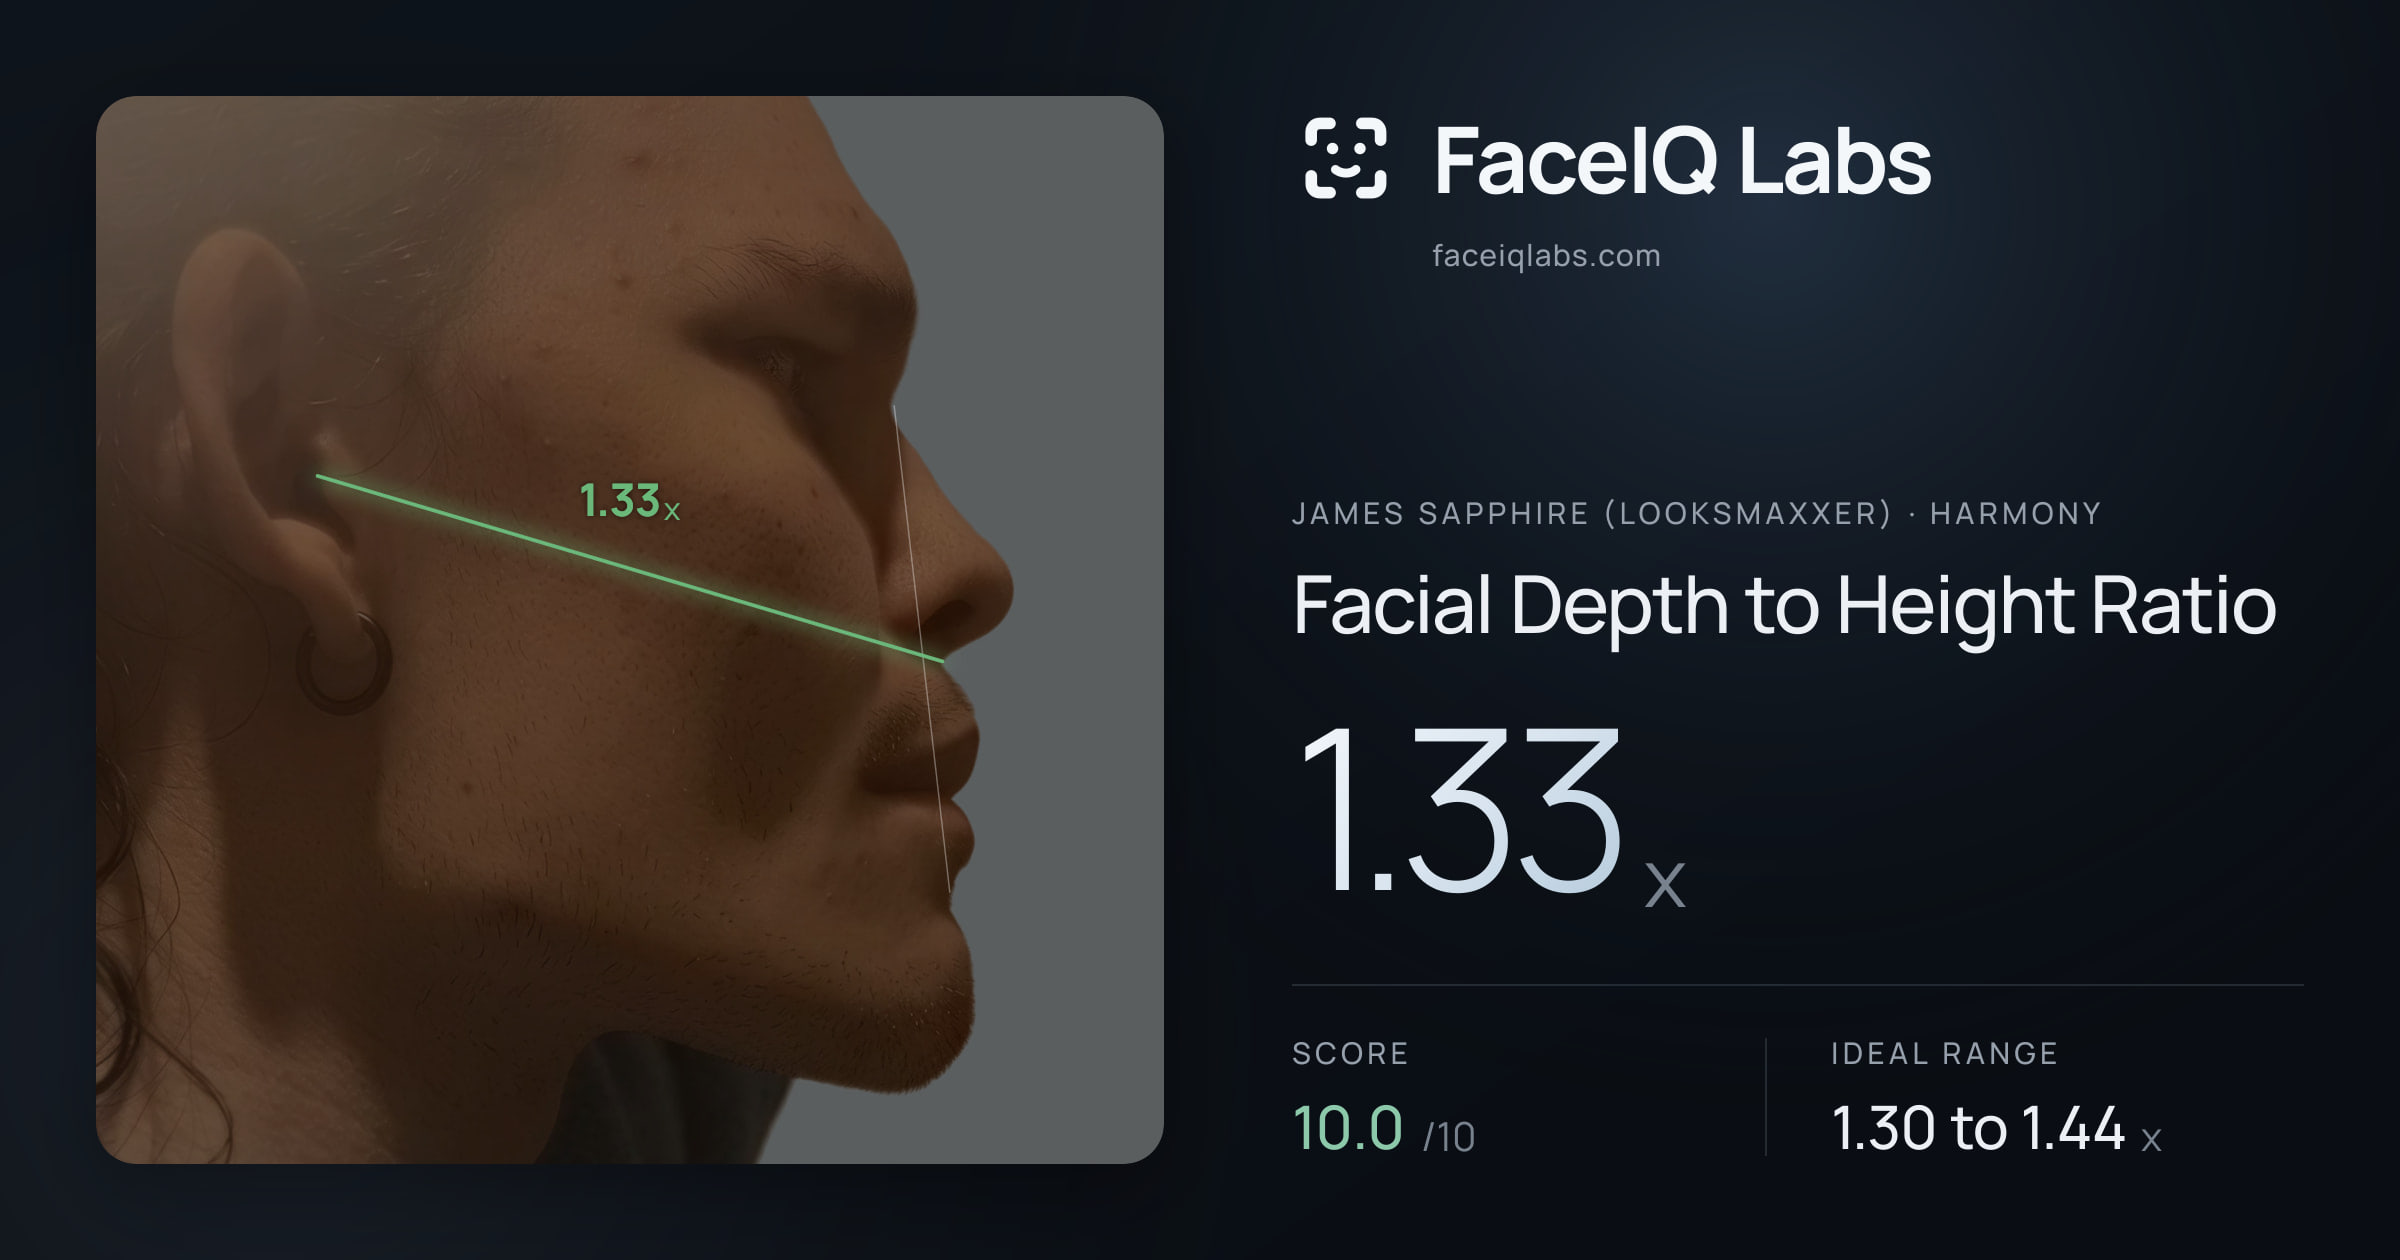Click the IDEAL RANGE label
This screenshot has width=2400, height=1260.
pyautogui.click(x=1944, y=1053)
